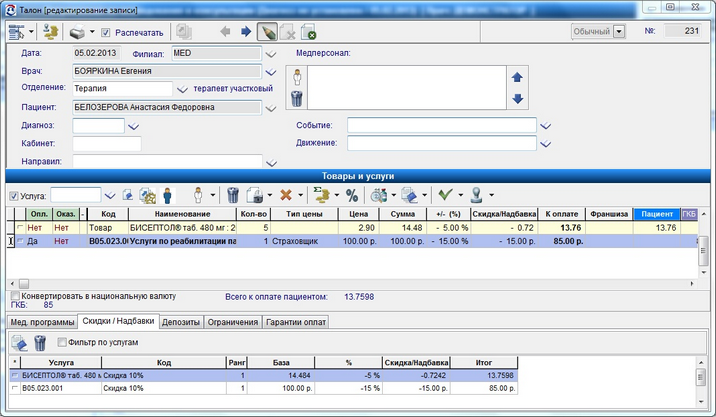Expand the Филиал chevron selector
Screen dimensions: 716x417
pyautogui.click(x=271, y=54)
